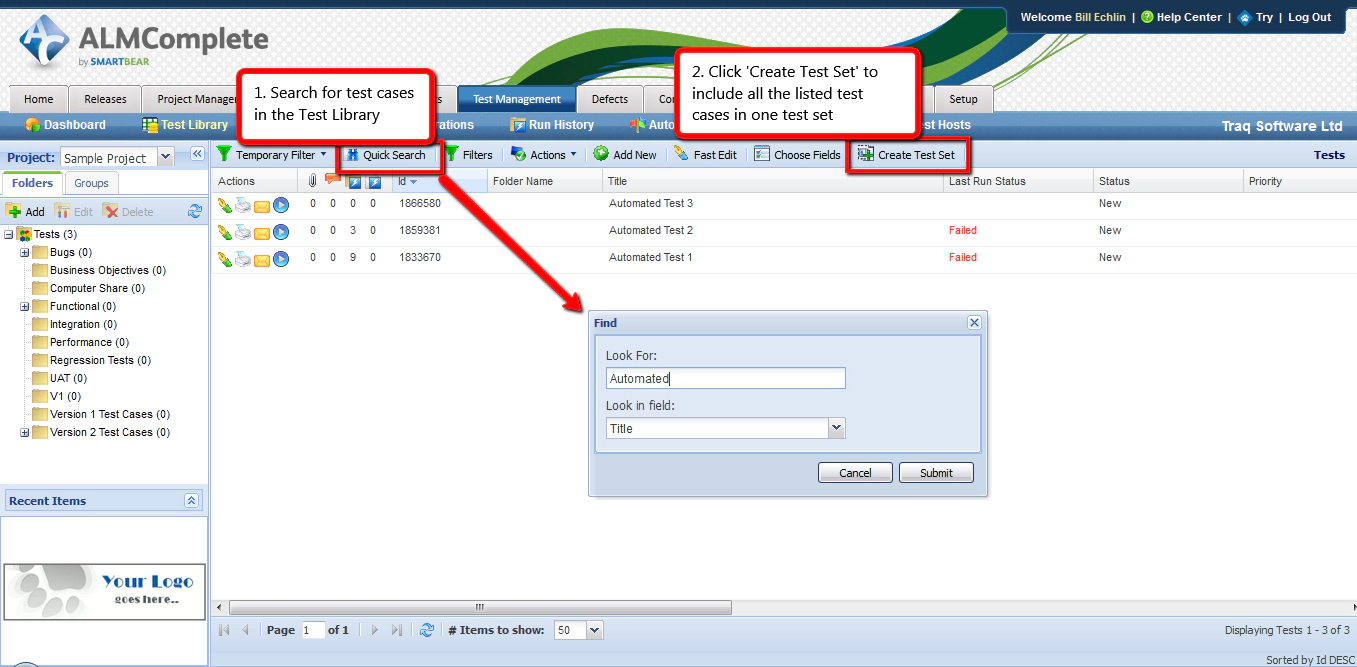The image size is (1357, 667).
Task: Edit Automated Test 3 using the pen icon
Action: [225, 204]
